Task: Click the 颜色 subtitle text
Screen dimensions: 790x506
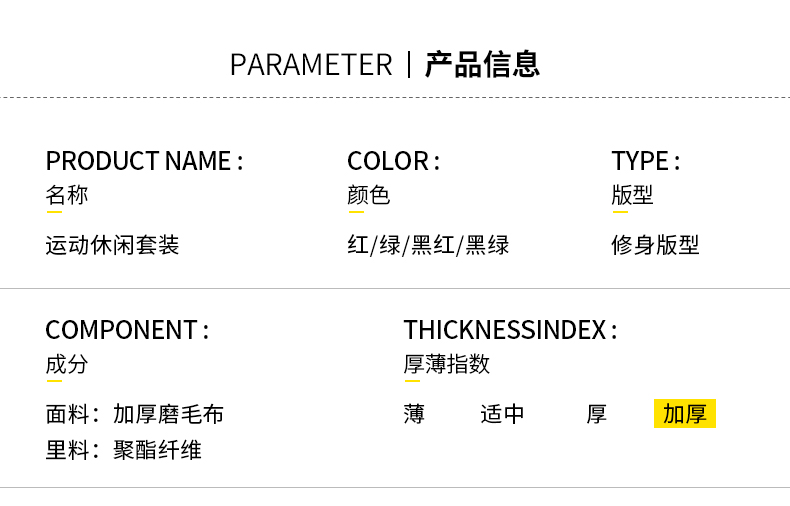Action: 369,195
